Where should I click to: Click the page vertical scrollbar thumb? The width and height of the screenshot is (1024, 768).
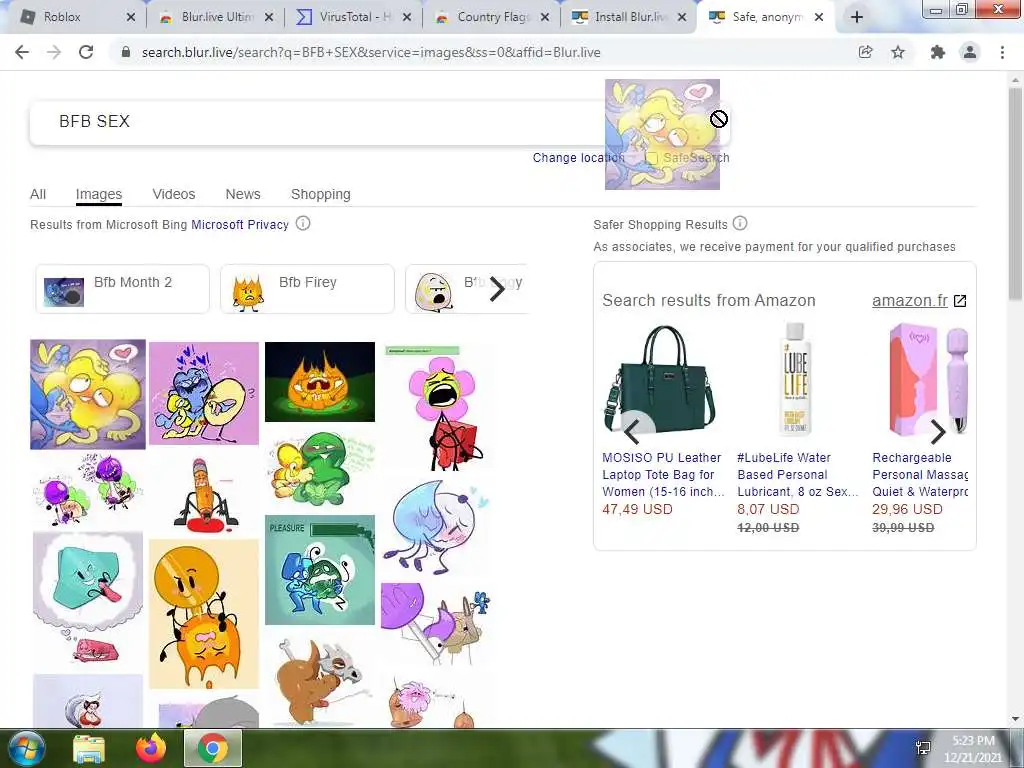click(x=1015, y=195)
